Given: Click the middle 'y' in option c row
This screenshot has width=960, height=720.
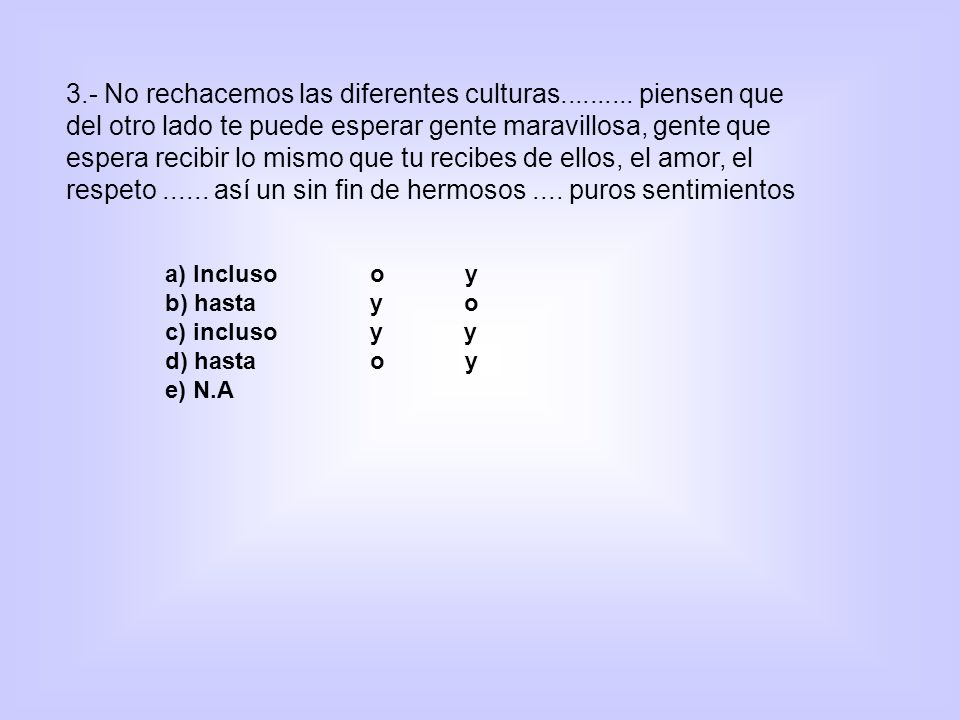Looking at the screenshot, I should tap(376, 334).
